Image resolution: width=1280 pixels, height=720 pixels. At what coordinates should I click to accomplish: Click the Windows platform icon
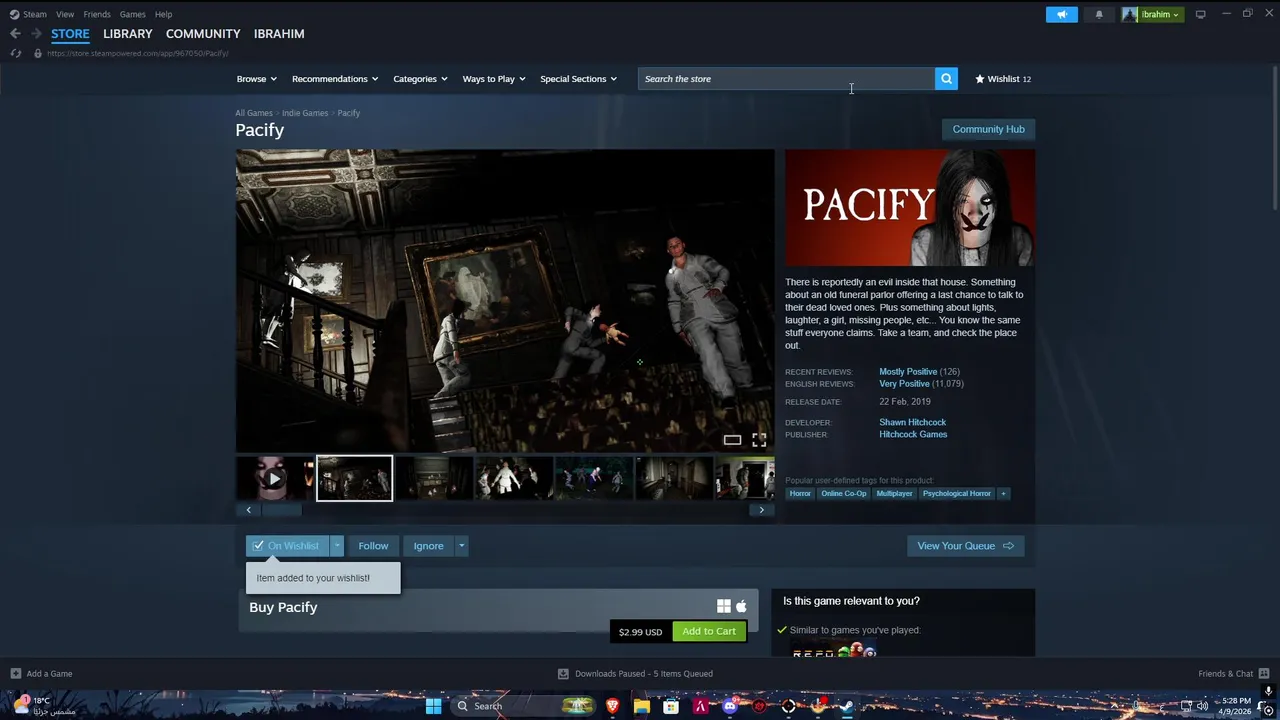click(724, 606)
